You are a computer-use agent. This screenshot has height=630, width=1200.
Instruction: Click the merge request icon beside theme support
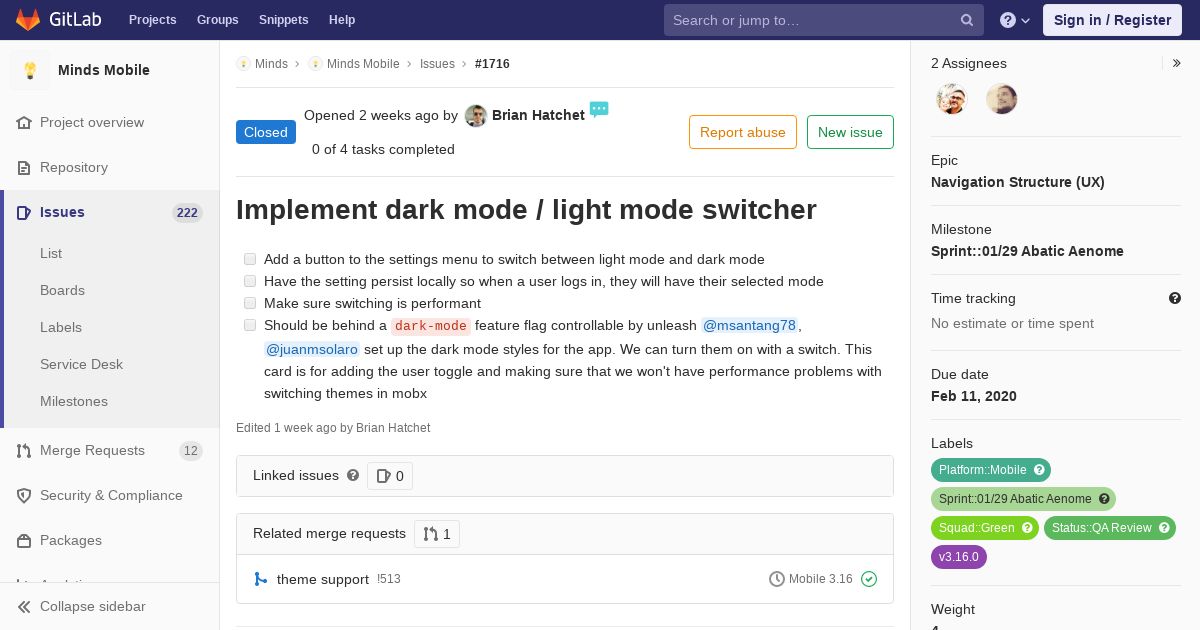tap(261, 579)
